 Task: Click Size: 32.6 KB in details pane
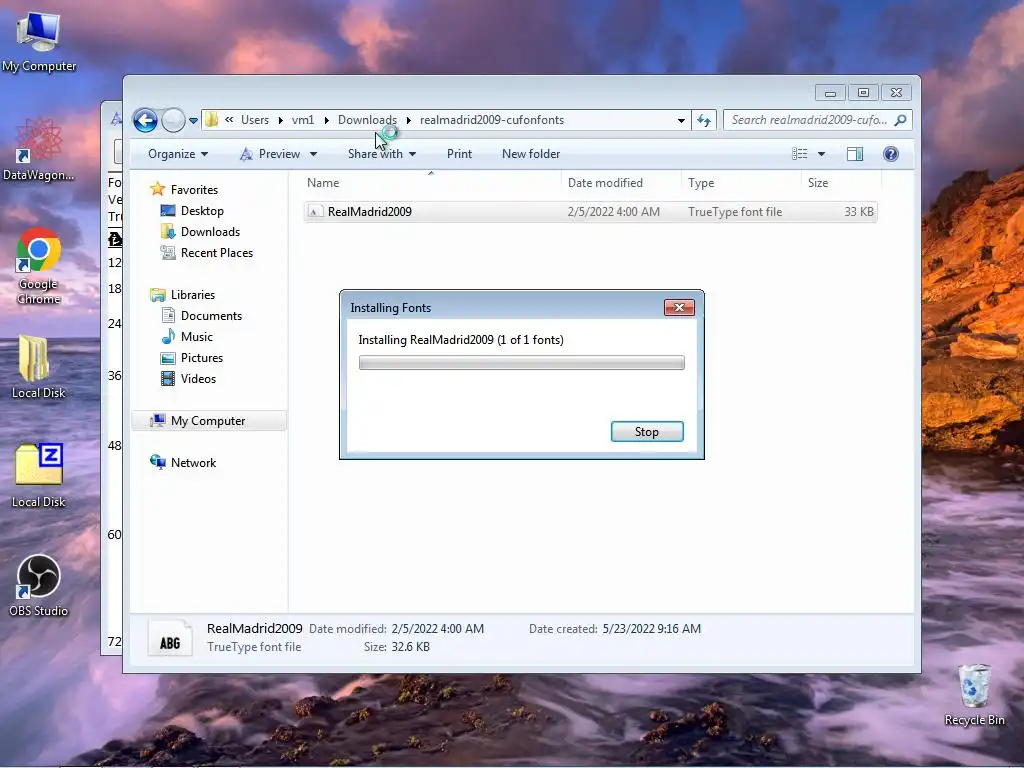click(x=396, y=647)
